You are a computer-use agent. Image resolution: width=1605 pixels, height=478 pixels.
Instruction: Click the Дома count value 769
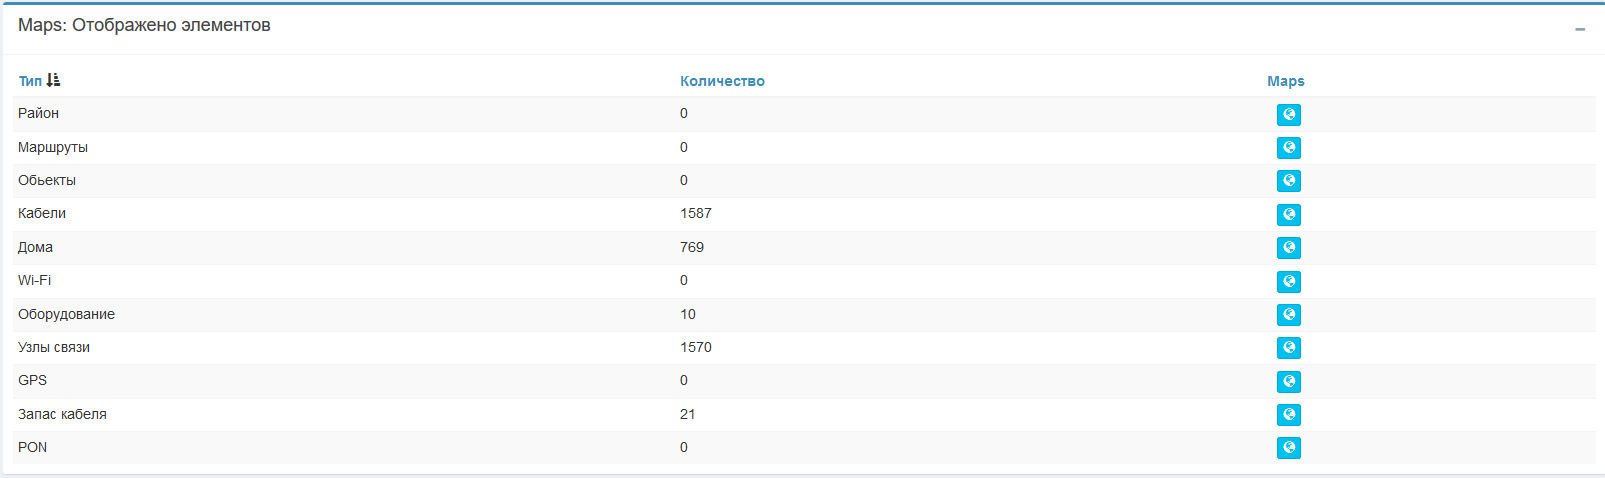[692, 247]
